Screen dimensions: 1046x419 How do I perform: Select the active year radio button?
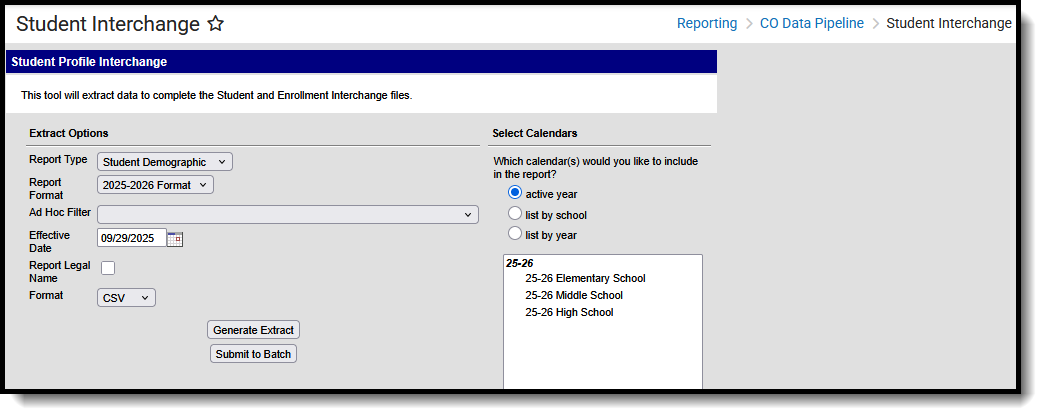[515, 193]
